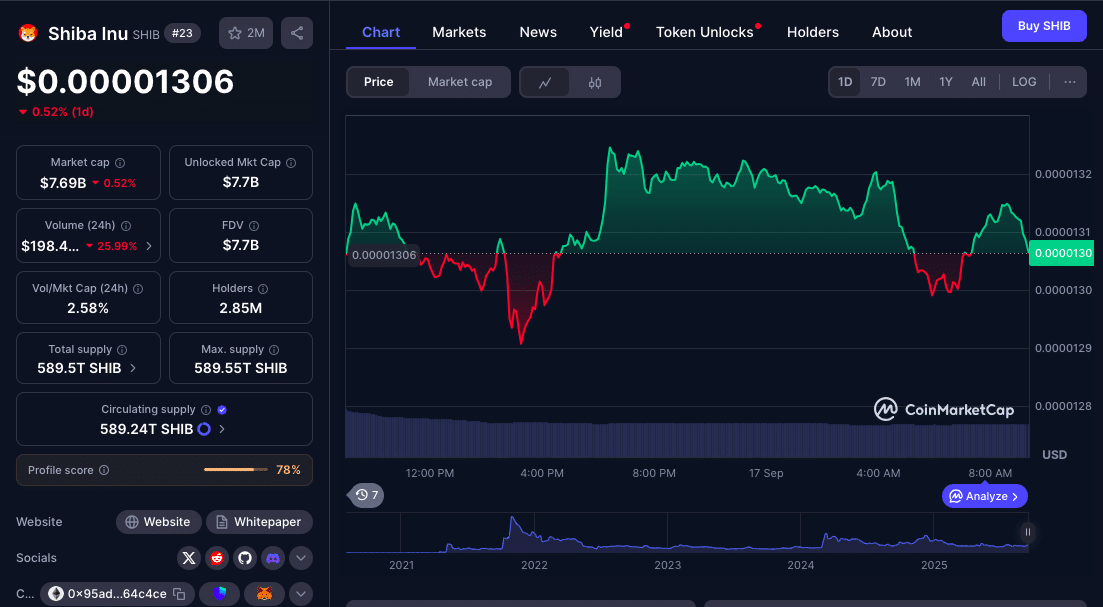Switch to candlestick chart icon
The width and height of the screenshot is (1103, 607).
[595, 82]
